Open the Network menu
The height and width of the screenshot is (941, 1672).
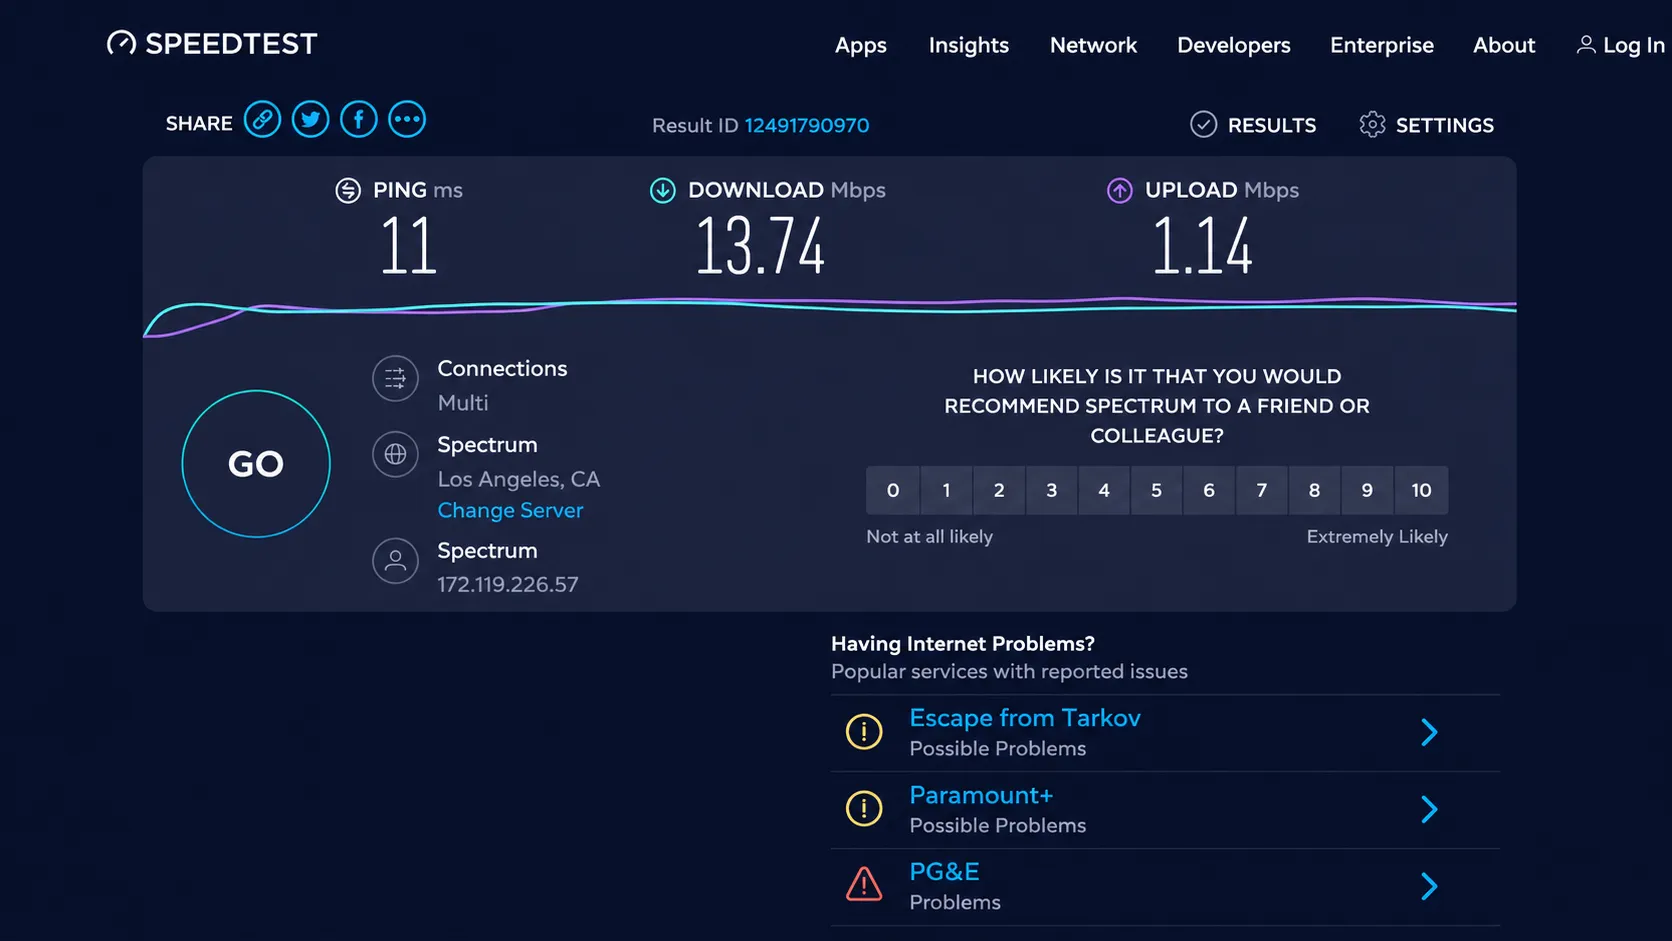click(1093, 45)
